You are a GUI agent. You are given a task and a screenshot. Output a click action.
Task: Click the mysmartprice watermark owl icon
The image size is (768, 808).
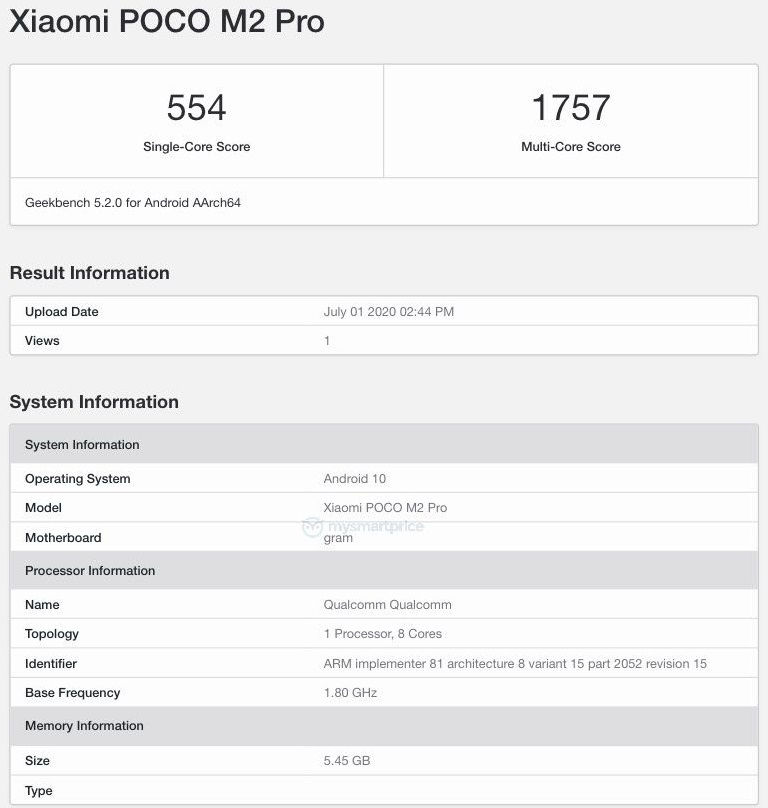[x=312, y=527]
